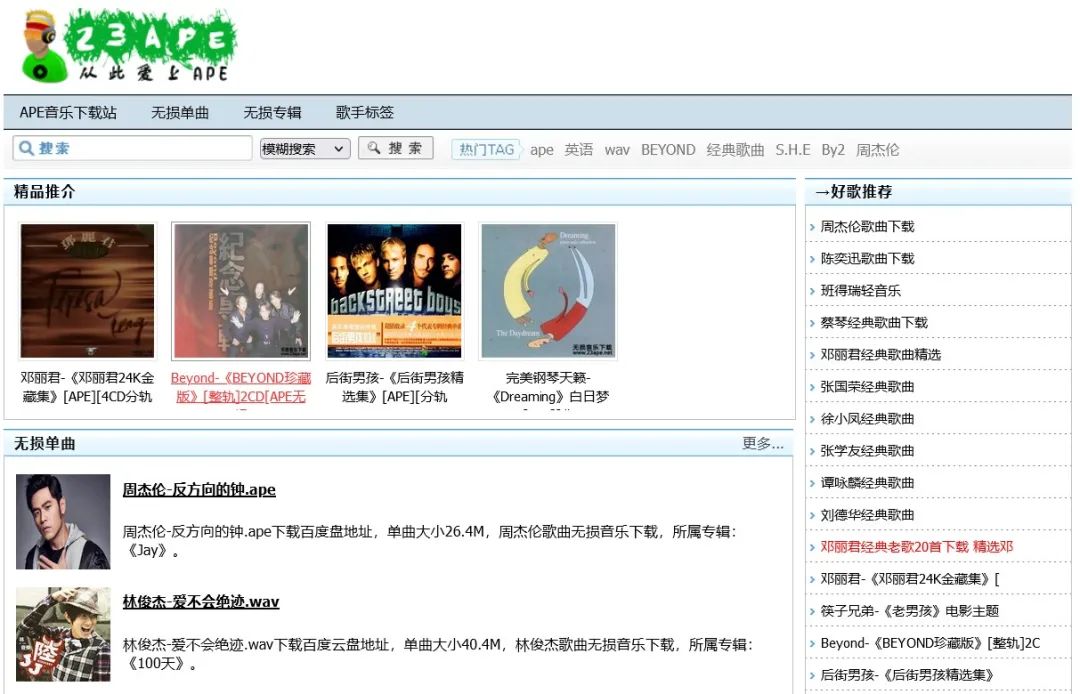
Task: Click the arrow icon before 刘德华经典歌曲
Action: point(812,515)
